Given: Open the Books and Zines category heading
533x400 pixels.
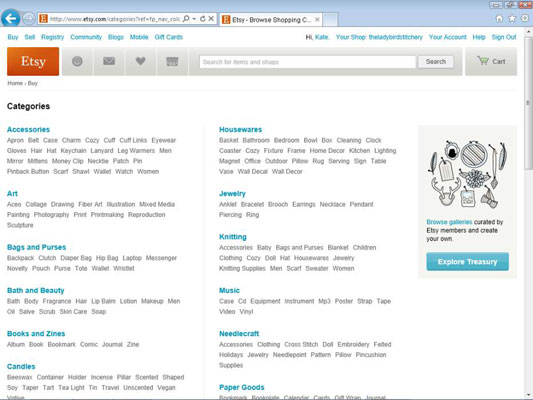Looking at the screenshot, I should tap(36, 333).
